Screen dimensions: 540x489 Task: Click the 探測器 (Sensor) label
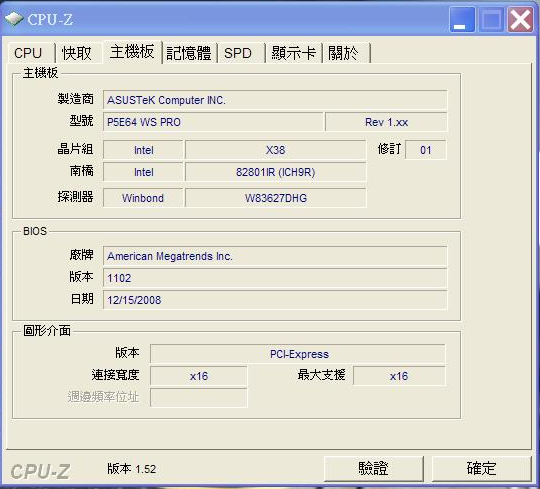click(75, 197)
